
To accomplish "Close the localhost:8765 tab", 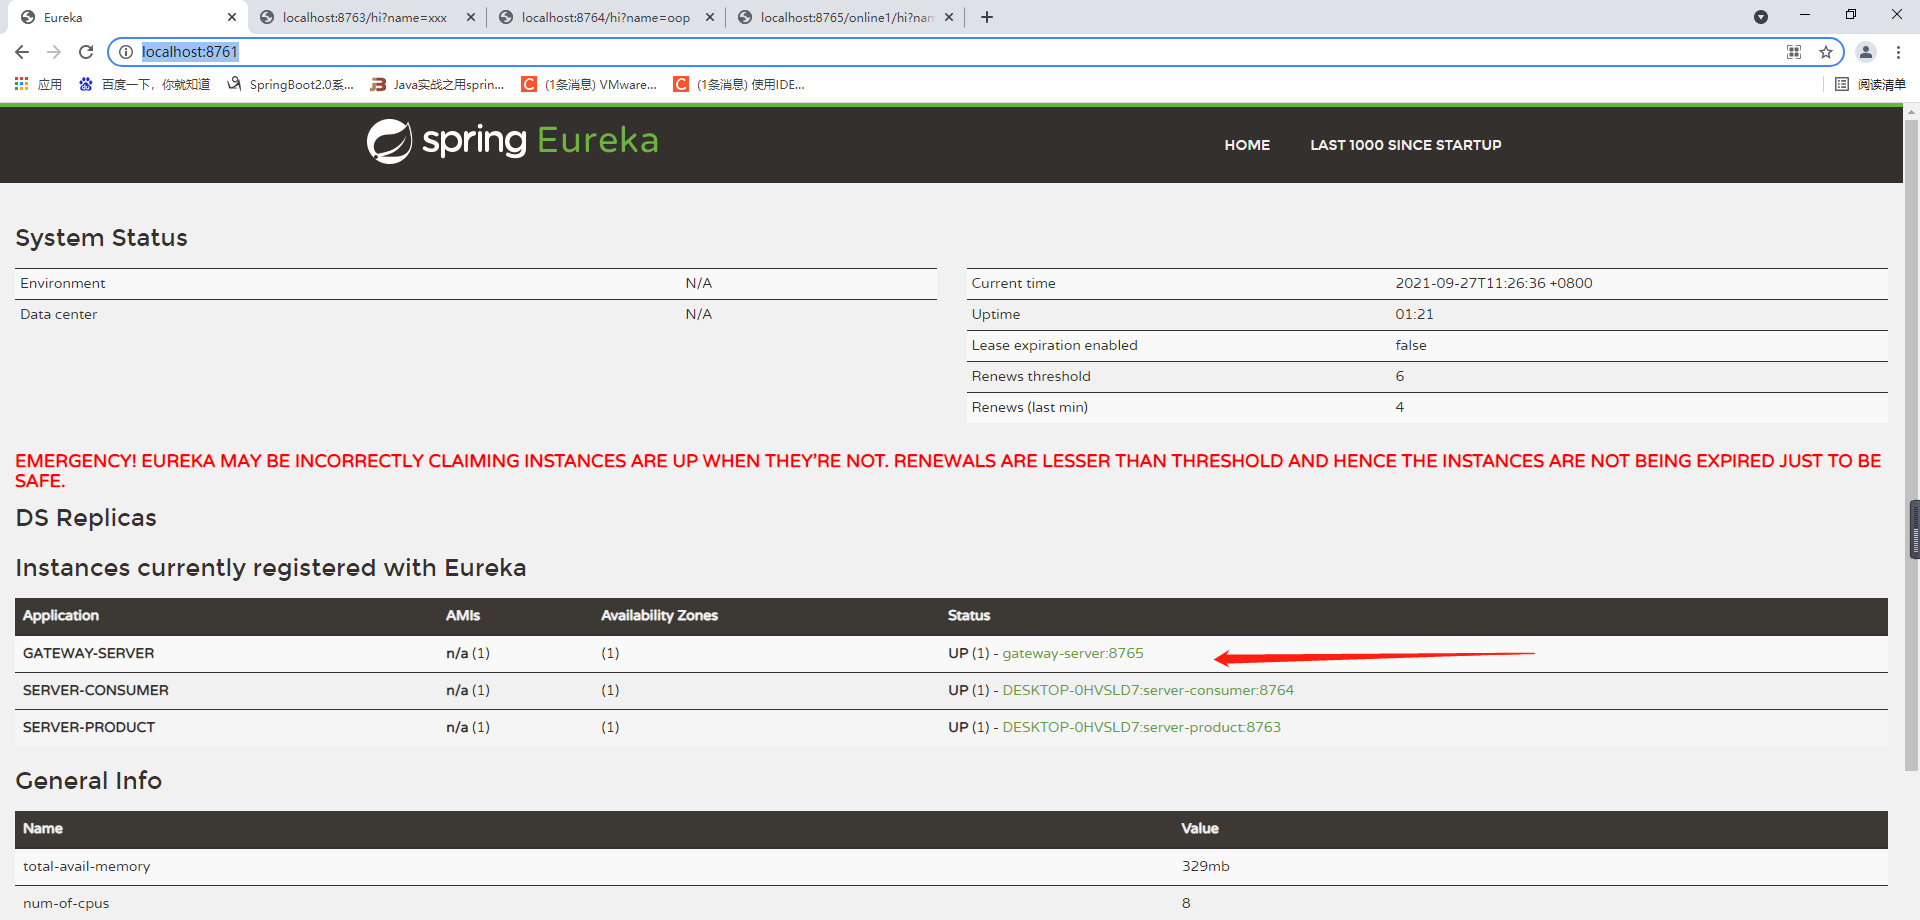I will [x=949, y=17].
